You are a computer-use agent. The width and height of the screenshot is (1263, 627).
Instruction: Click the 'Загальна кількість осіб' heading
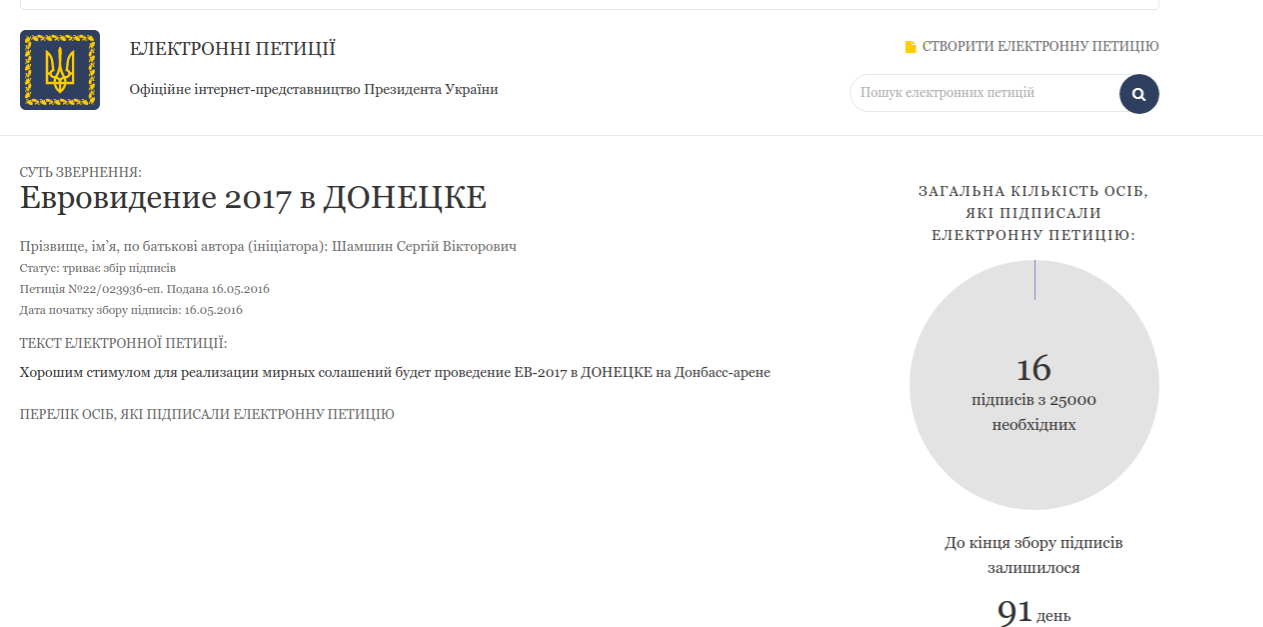coord(1034,213)
